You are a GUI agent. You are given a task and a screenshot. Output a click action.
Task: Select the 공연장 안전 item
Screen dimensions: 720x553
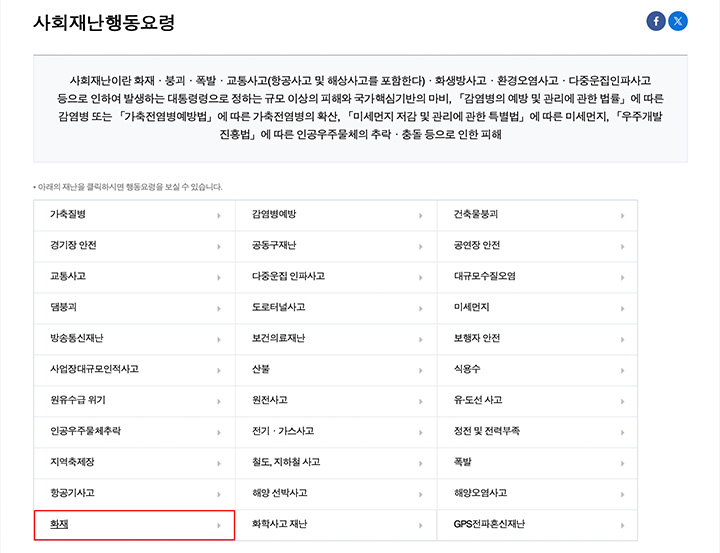click(x=537, y=246)
